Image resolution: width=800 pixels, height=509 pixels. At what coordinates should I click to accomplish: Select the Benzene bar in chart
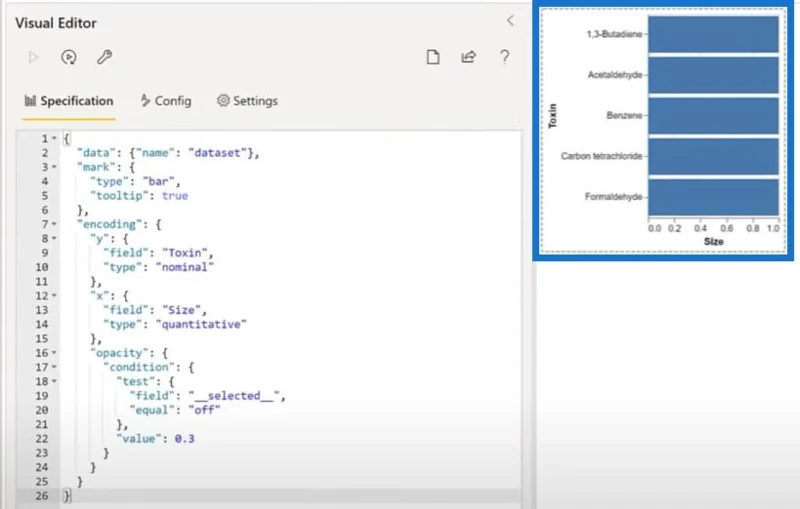(713, 116)
